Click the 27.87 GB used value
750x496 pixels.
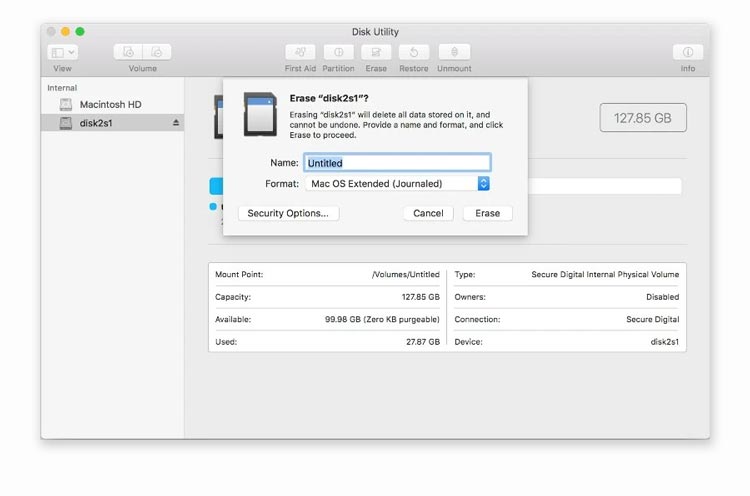coord(423,342)
